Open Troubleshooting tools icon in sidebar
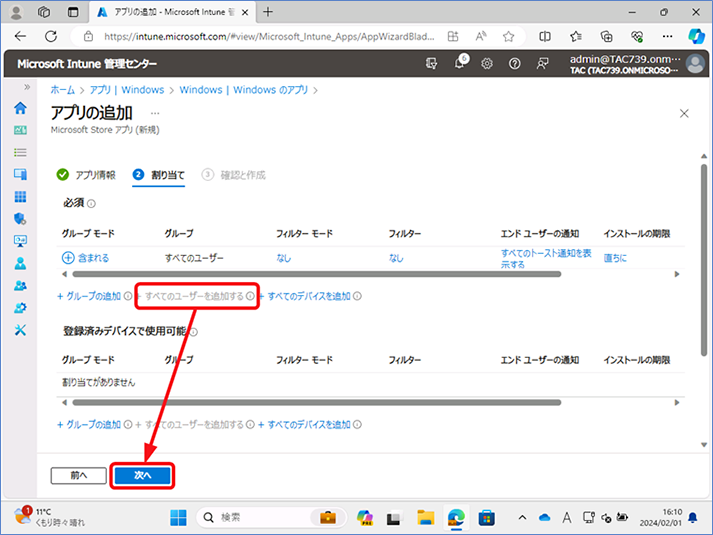The image size is (713, 535). coord(20,330)
